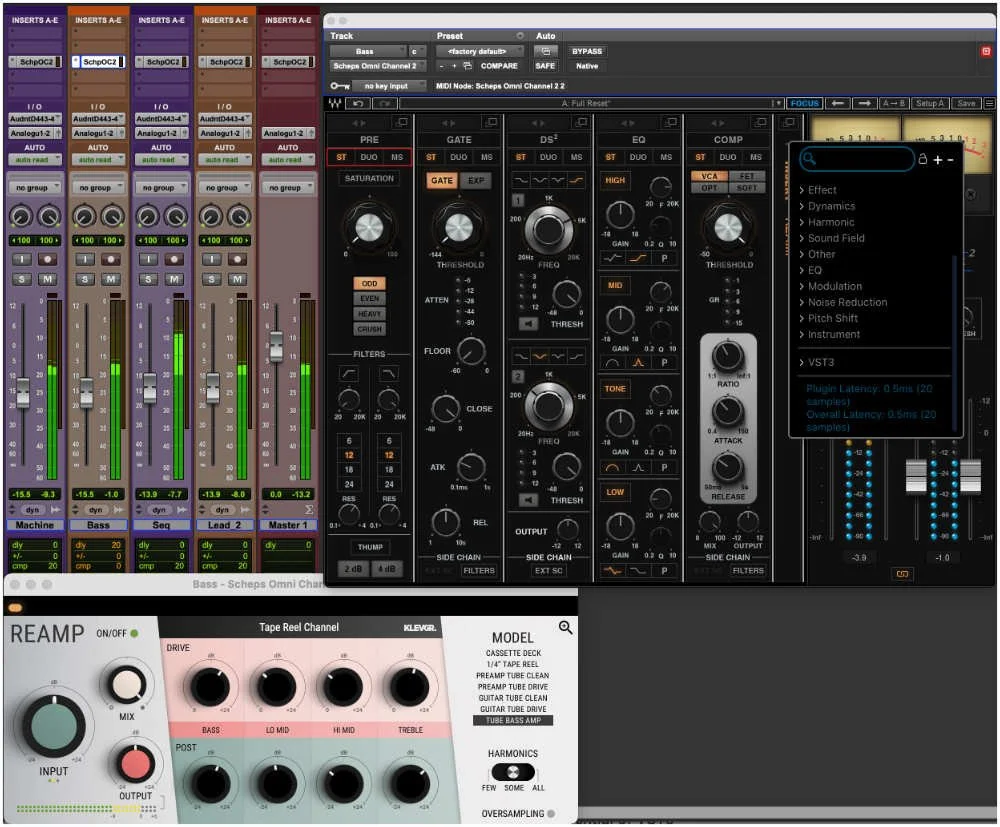Image resolution: width=1000 pixels, height=827 pixels.
Task: Expand the COMP module window icon
Action: (x=760, y=122)
